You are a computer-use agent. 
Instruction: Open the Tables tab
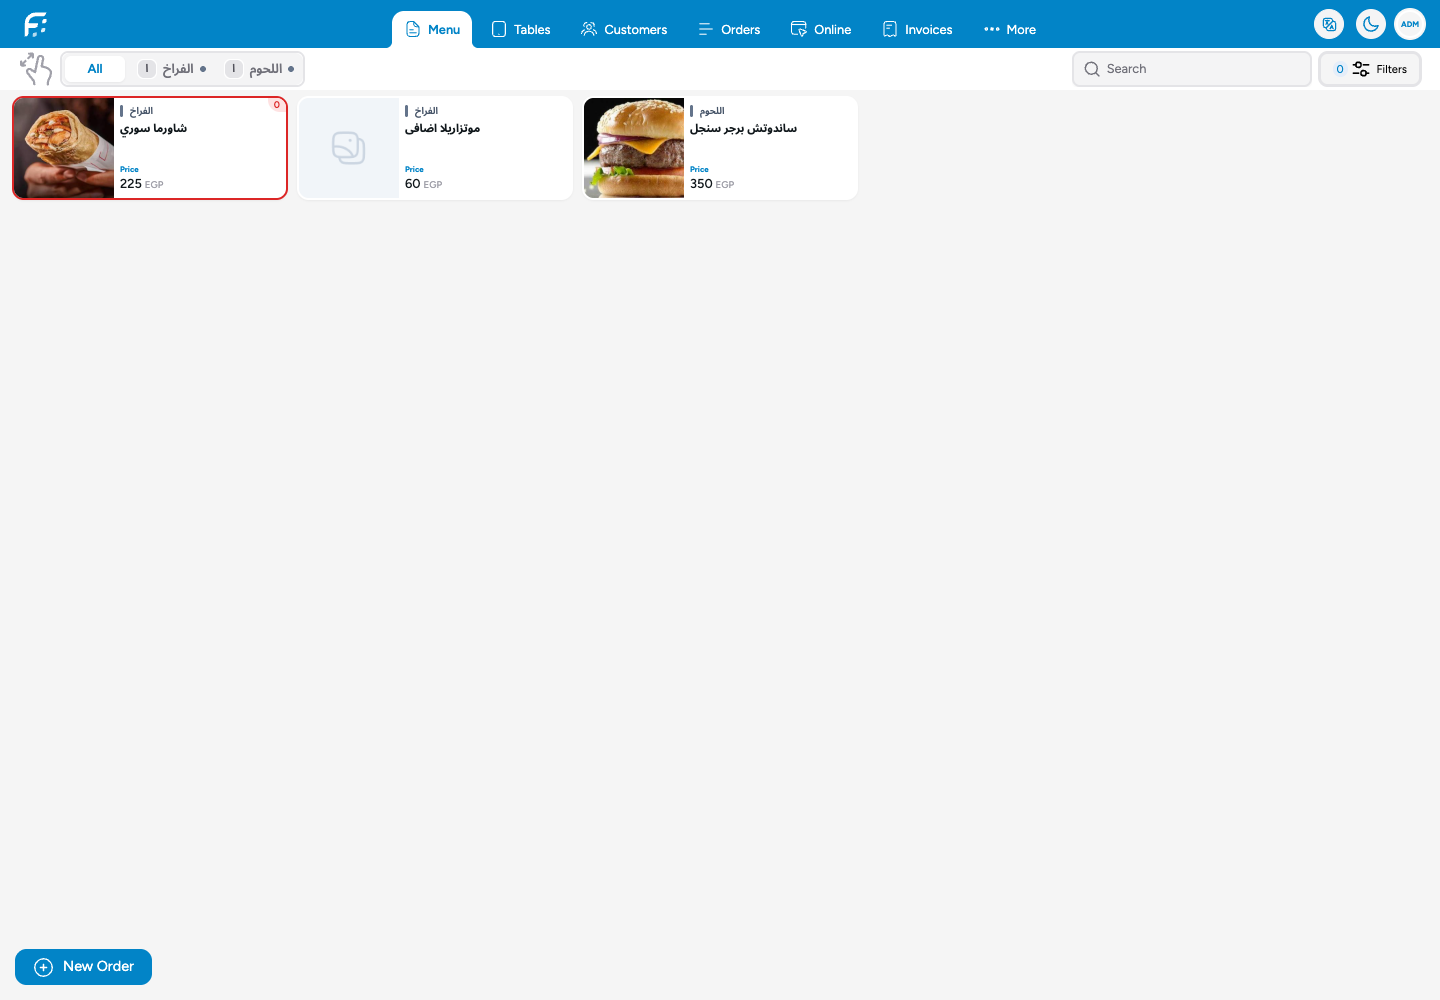(521, 30)
